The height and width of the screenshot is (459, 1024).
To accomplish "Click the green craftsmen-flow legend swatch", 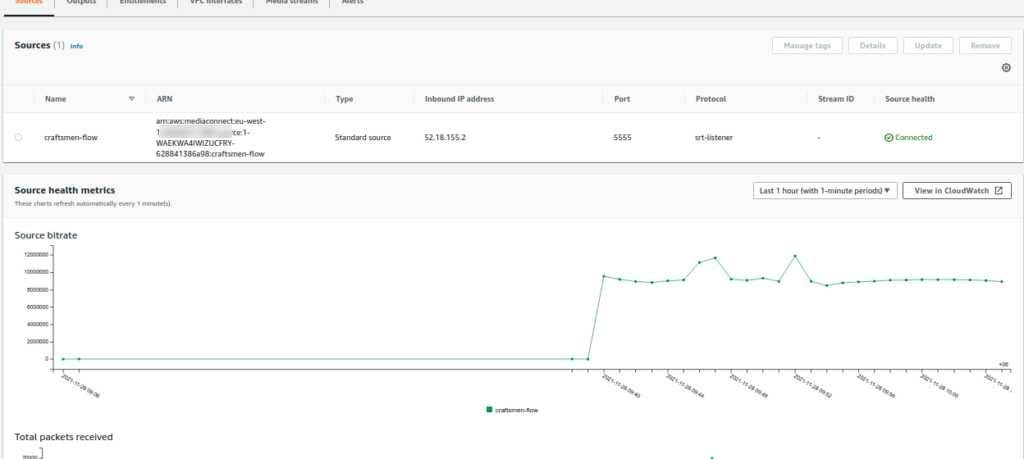I will click(489, 409).
